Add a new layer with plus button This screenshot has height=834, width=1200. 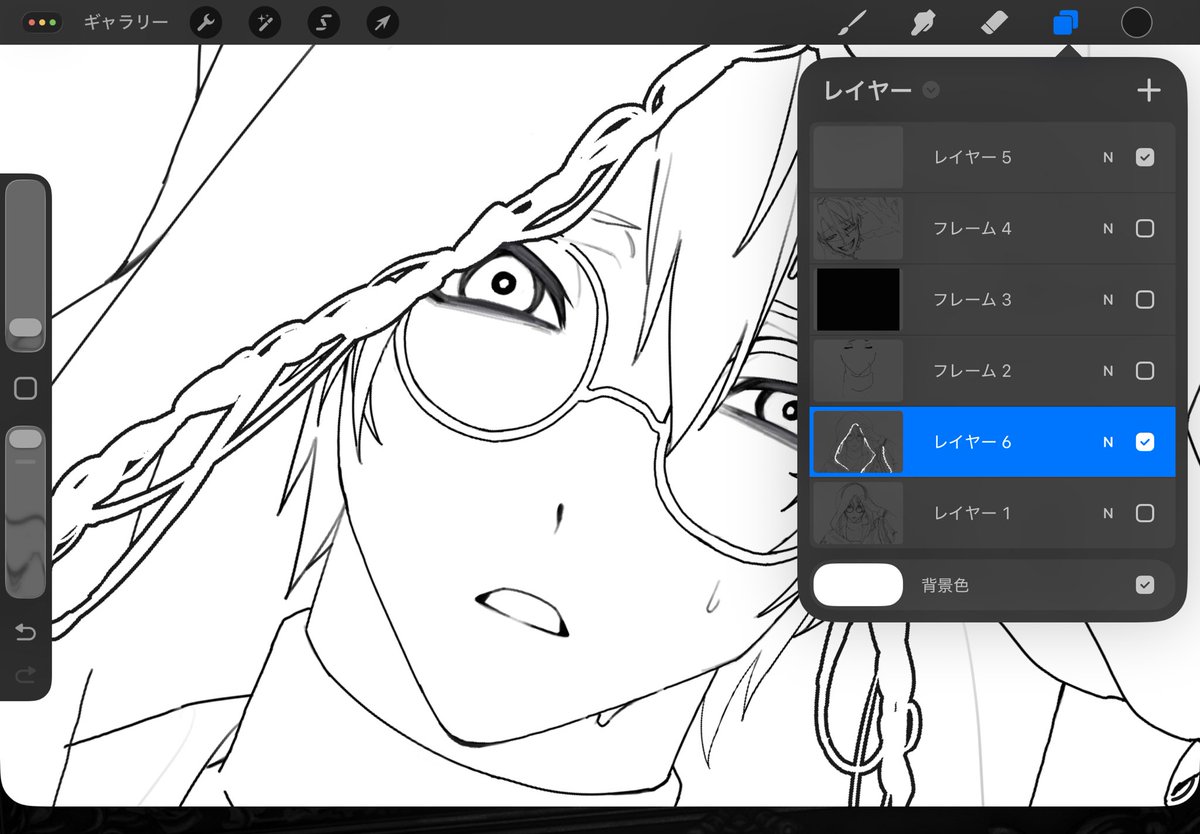(1149, 91)
